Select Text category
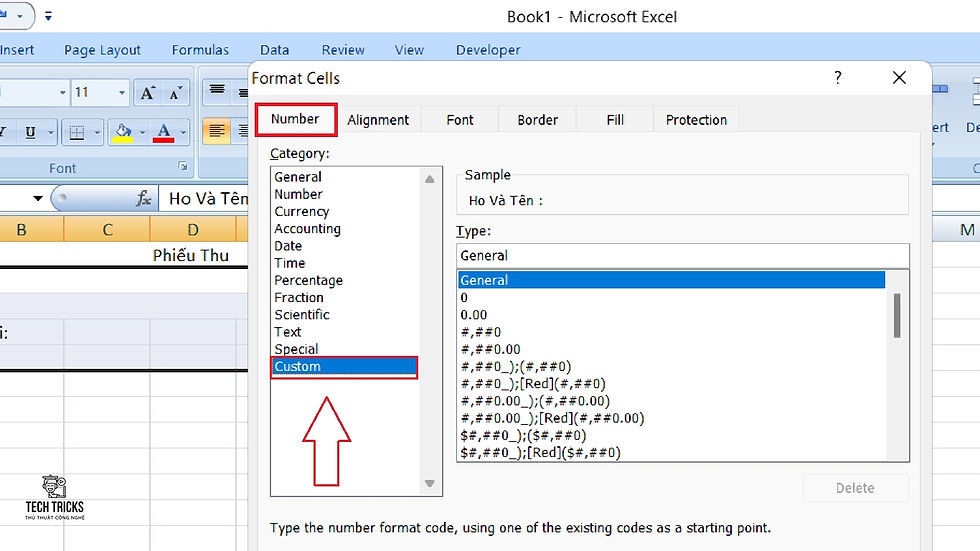Viewport: 980px width, 551px height. click(288, 332)
